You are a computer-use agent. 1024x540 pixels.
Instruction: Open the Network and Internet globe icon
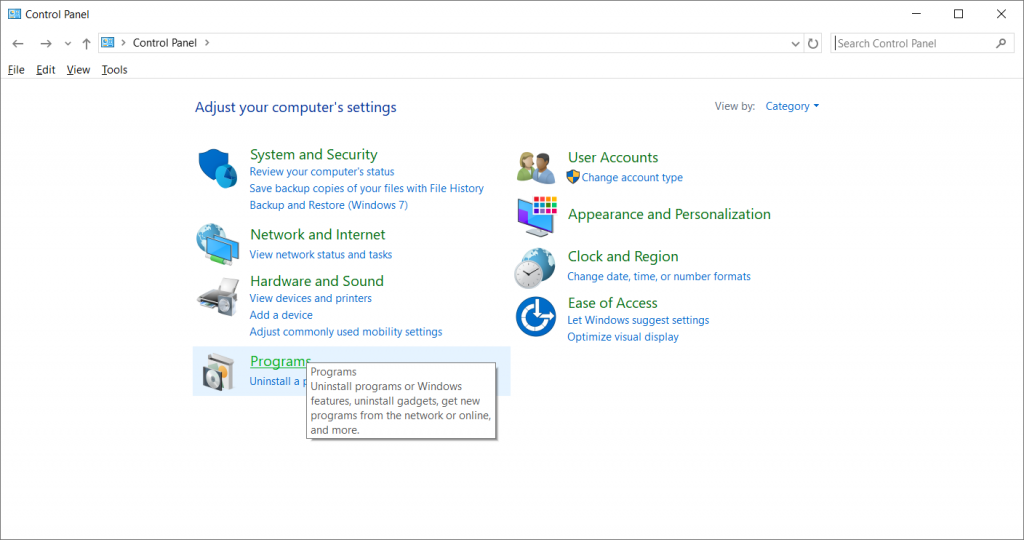217,244
